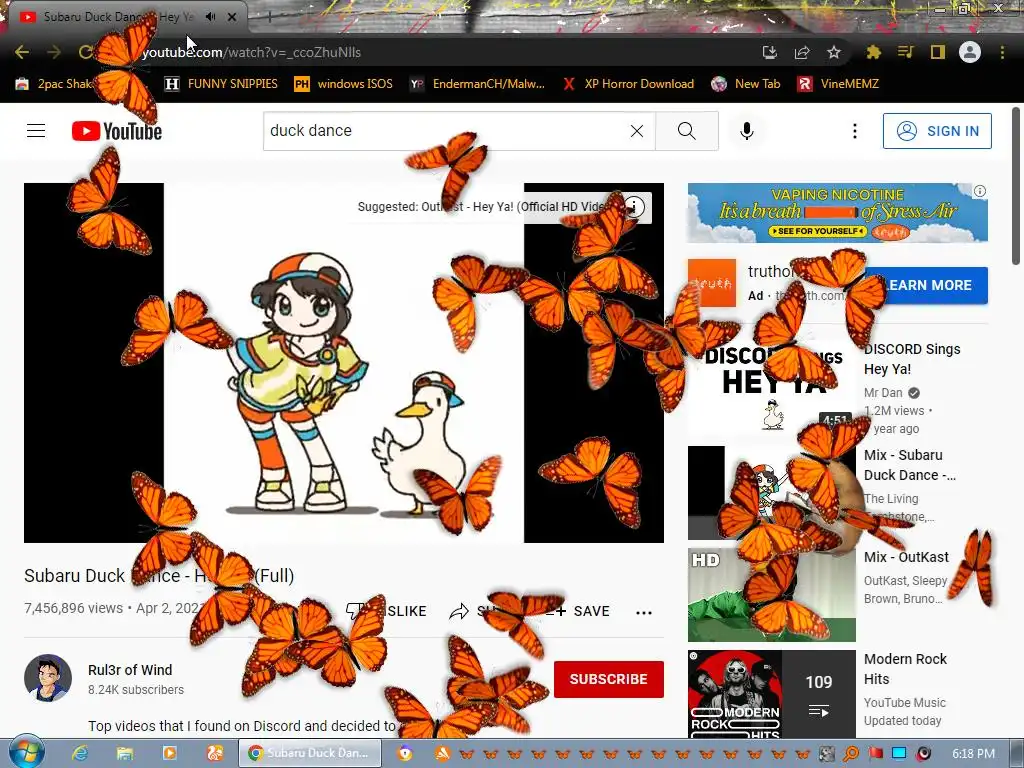Open Windows Explorer folder in taskbar
This screenshot has width=1024, height=768.
tap(125, 754)
